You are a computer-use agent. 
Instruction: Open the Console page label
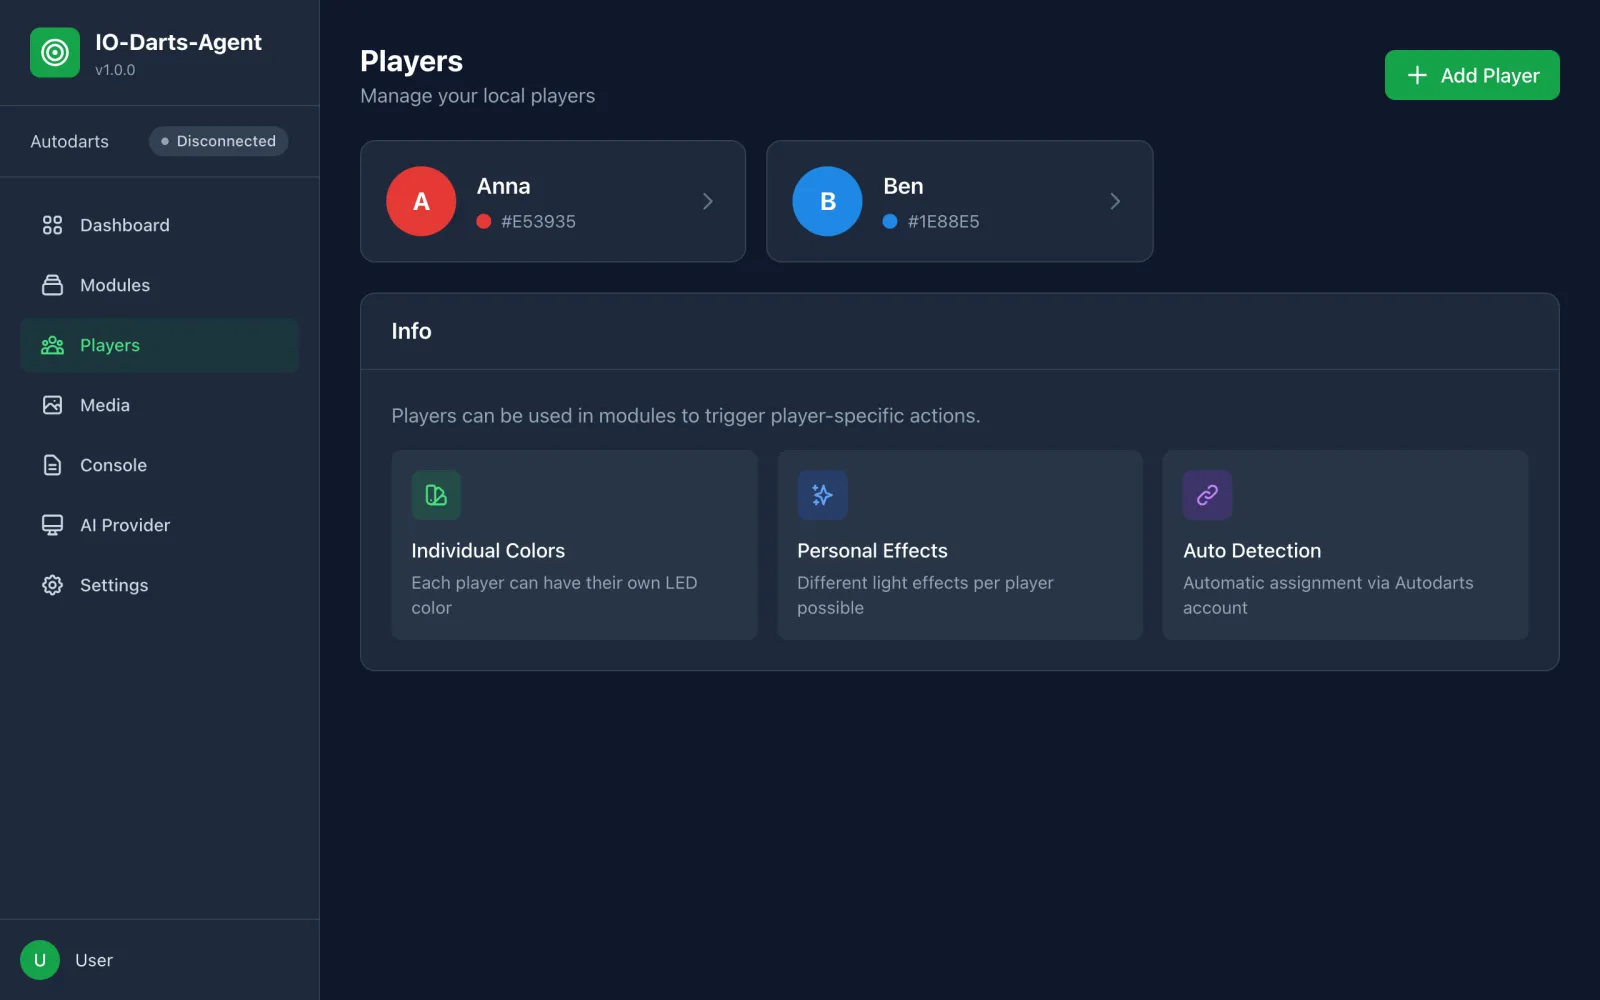113,465
